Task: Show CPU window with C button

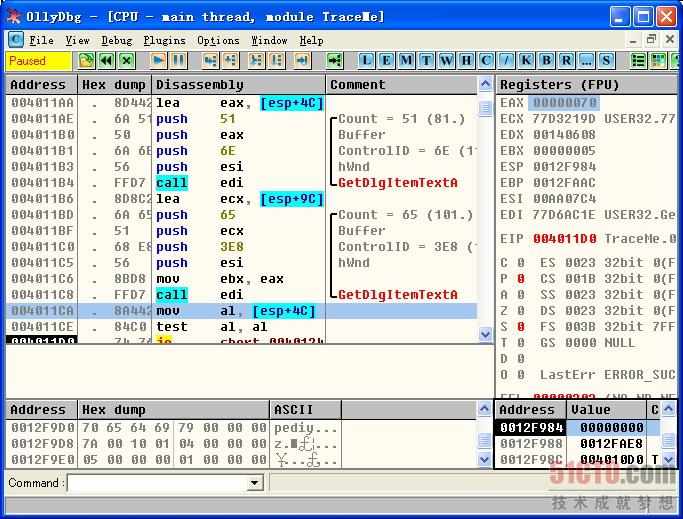Action: coord(487,60)
